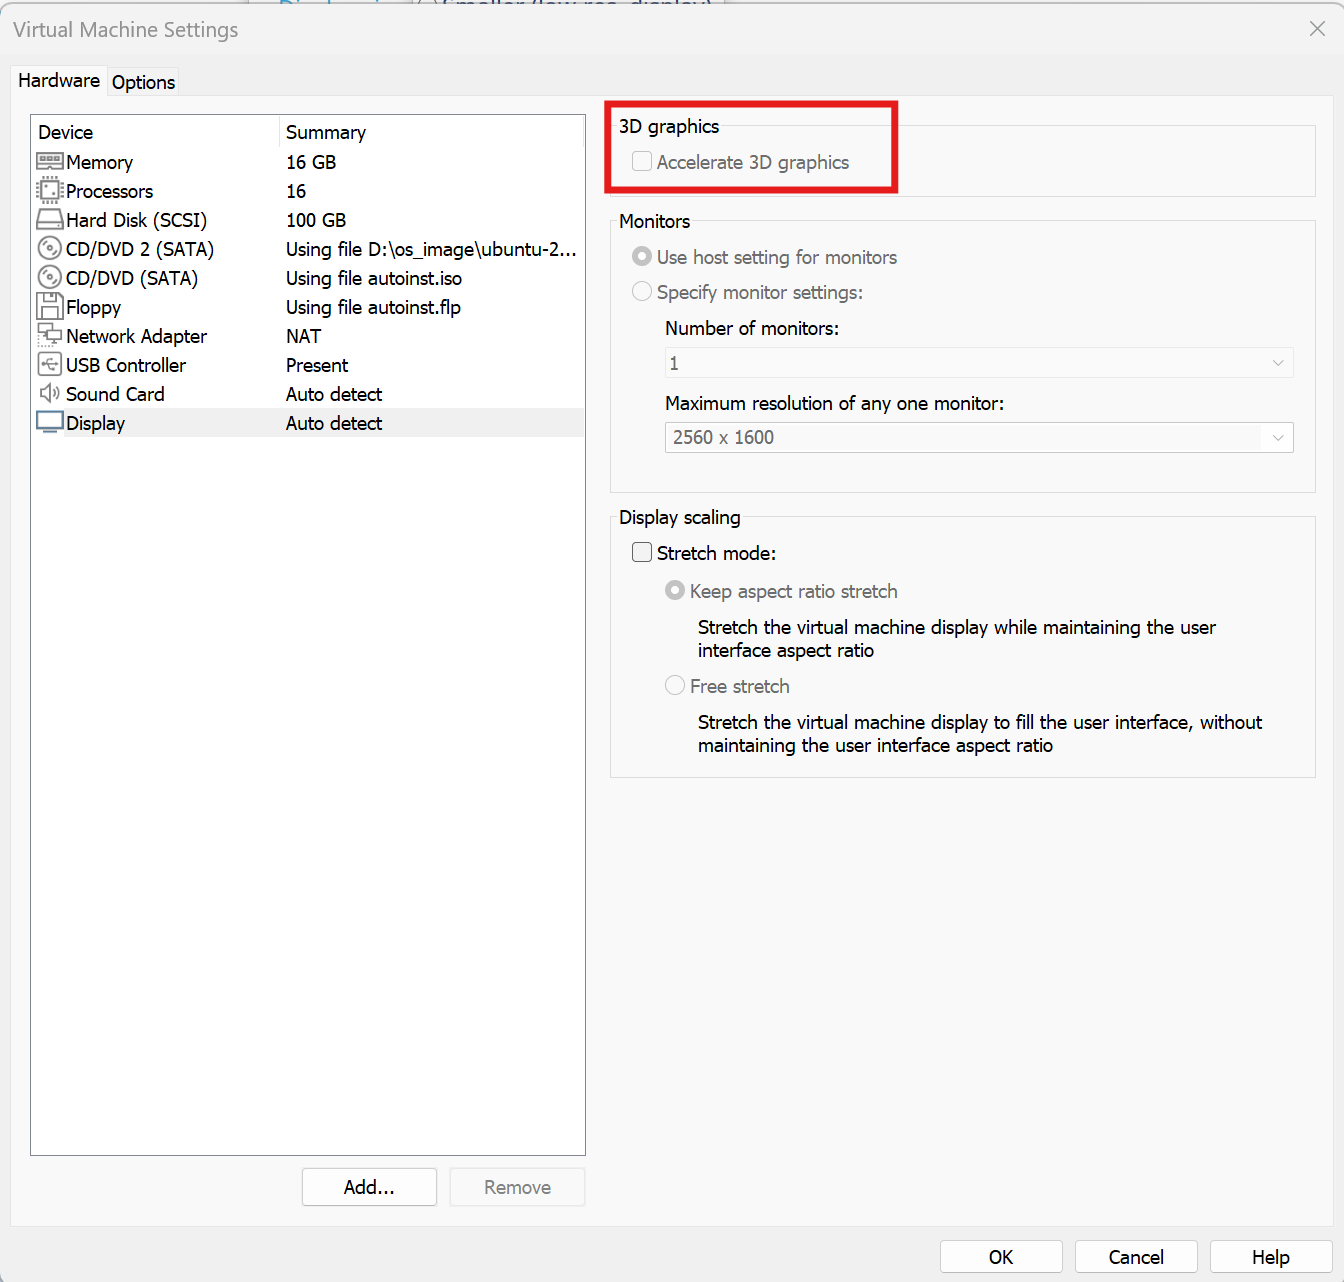Expand the Maximum resolution 2560 x 1600 dropdown
Image resolution: width=1344 pixels, height=1282 pixels.
pyautogui.click(x=978, y=438)
